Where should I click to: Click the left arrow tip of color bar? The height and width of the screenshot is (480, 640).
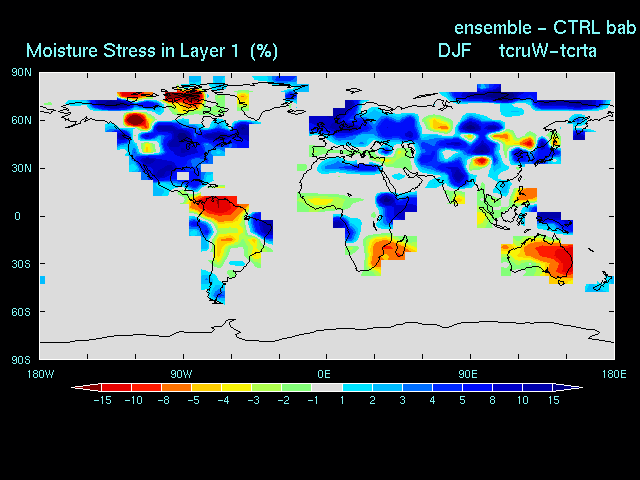pyautogui.click(x=73, y=387)
